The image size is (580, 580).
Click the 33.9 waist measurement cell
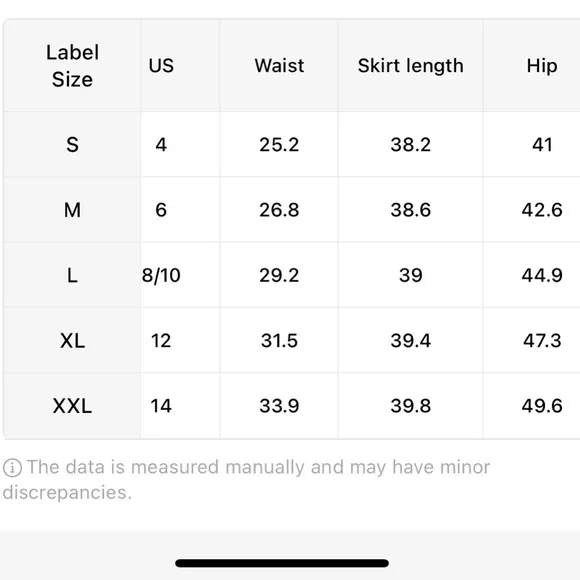pos(279,406)
